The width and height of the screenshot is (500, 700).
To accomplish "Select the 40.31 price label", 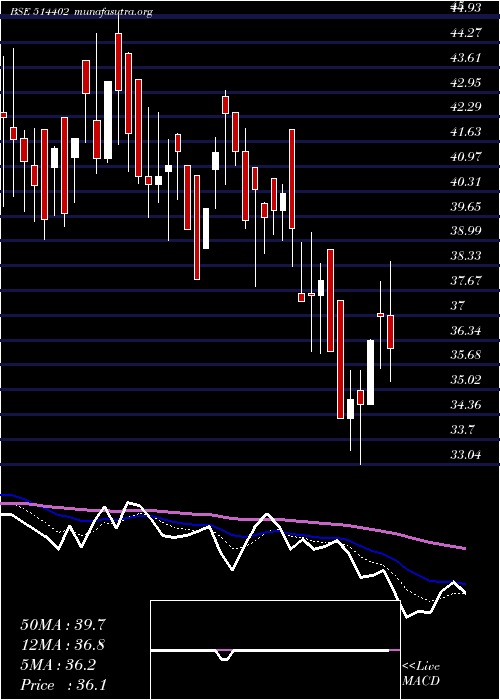I will [x=467, y=182].
